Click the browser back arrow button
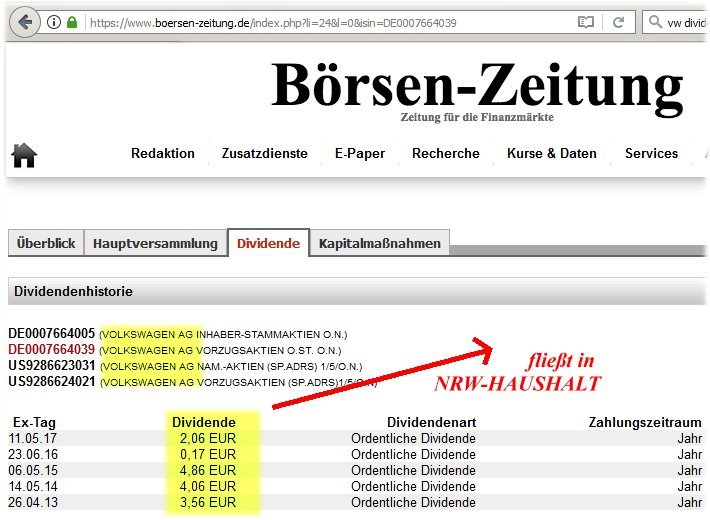The image size is (710, 520). [25, 22]
